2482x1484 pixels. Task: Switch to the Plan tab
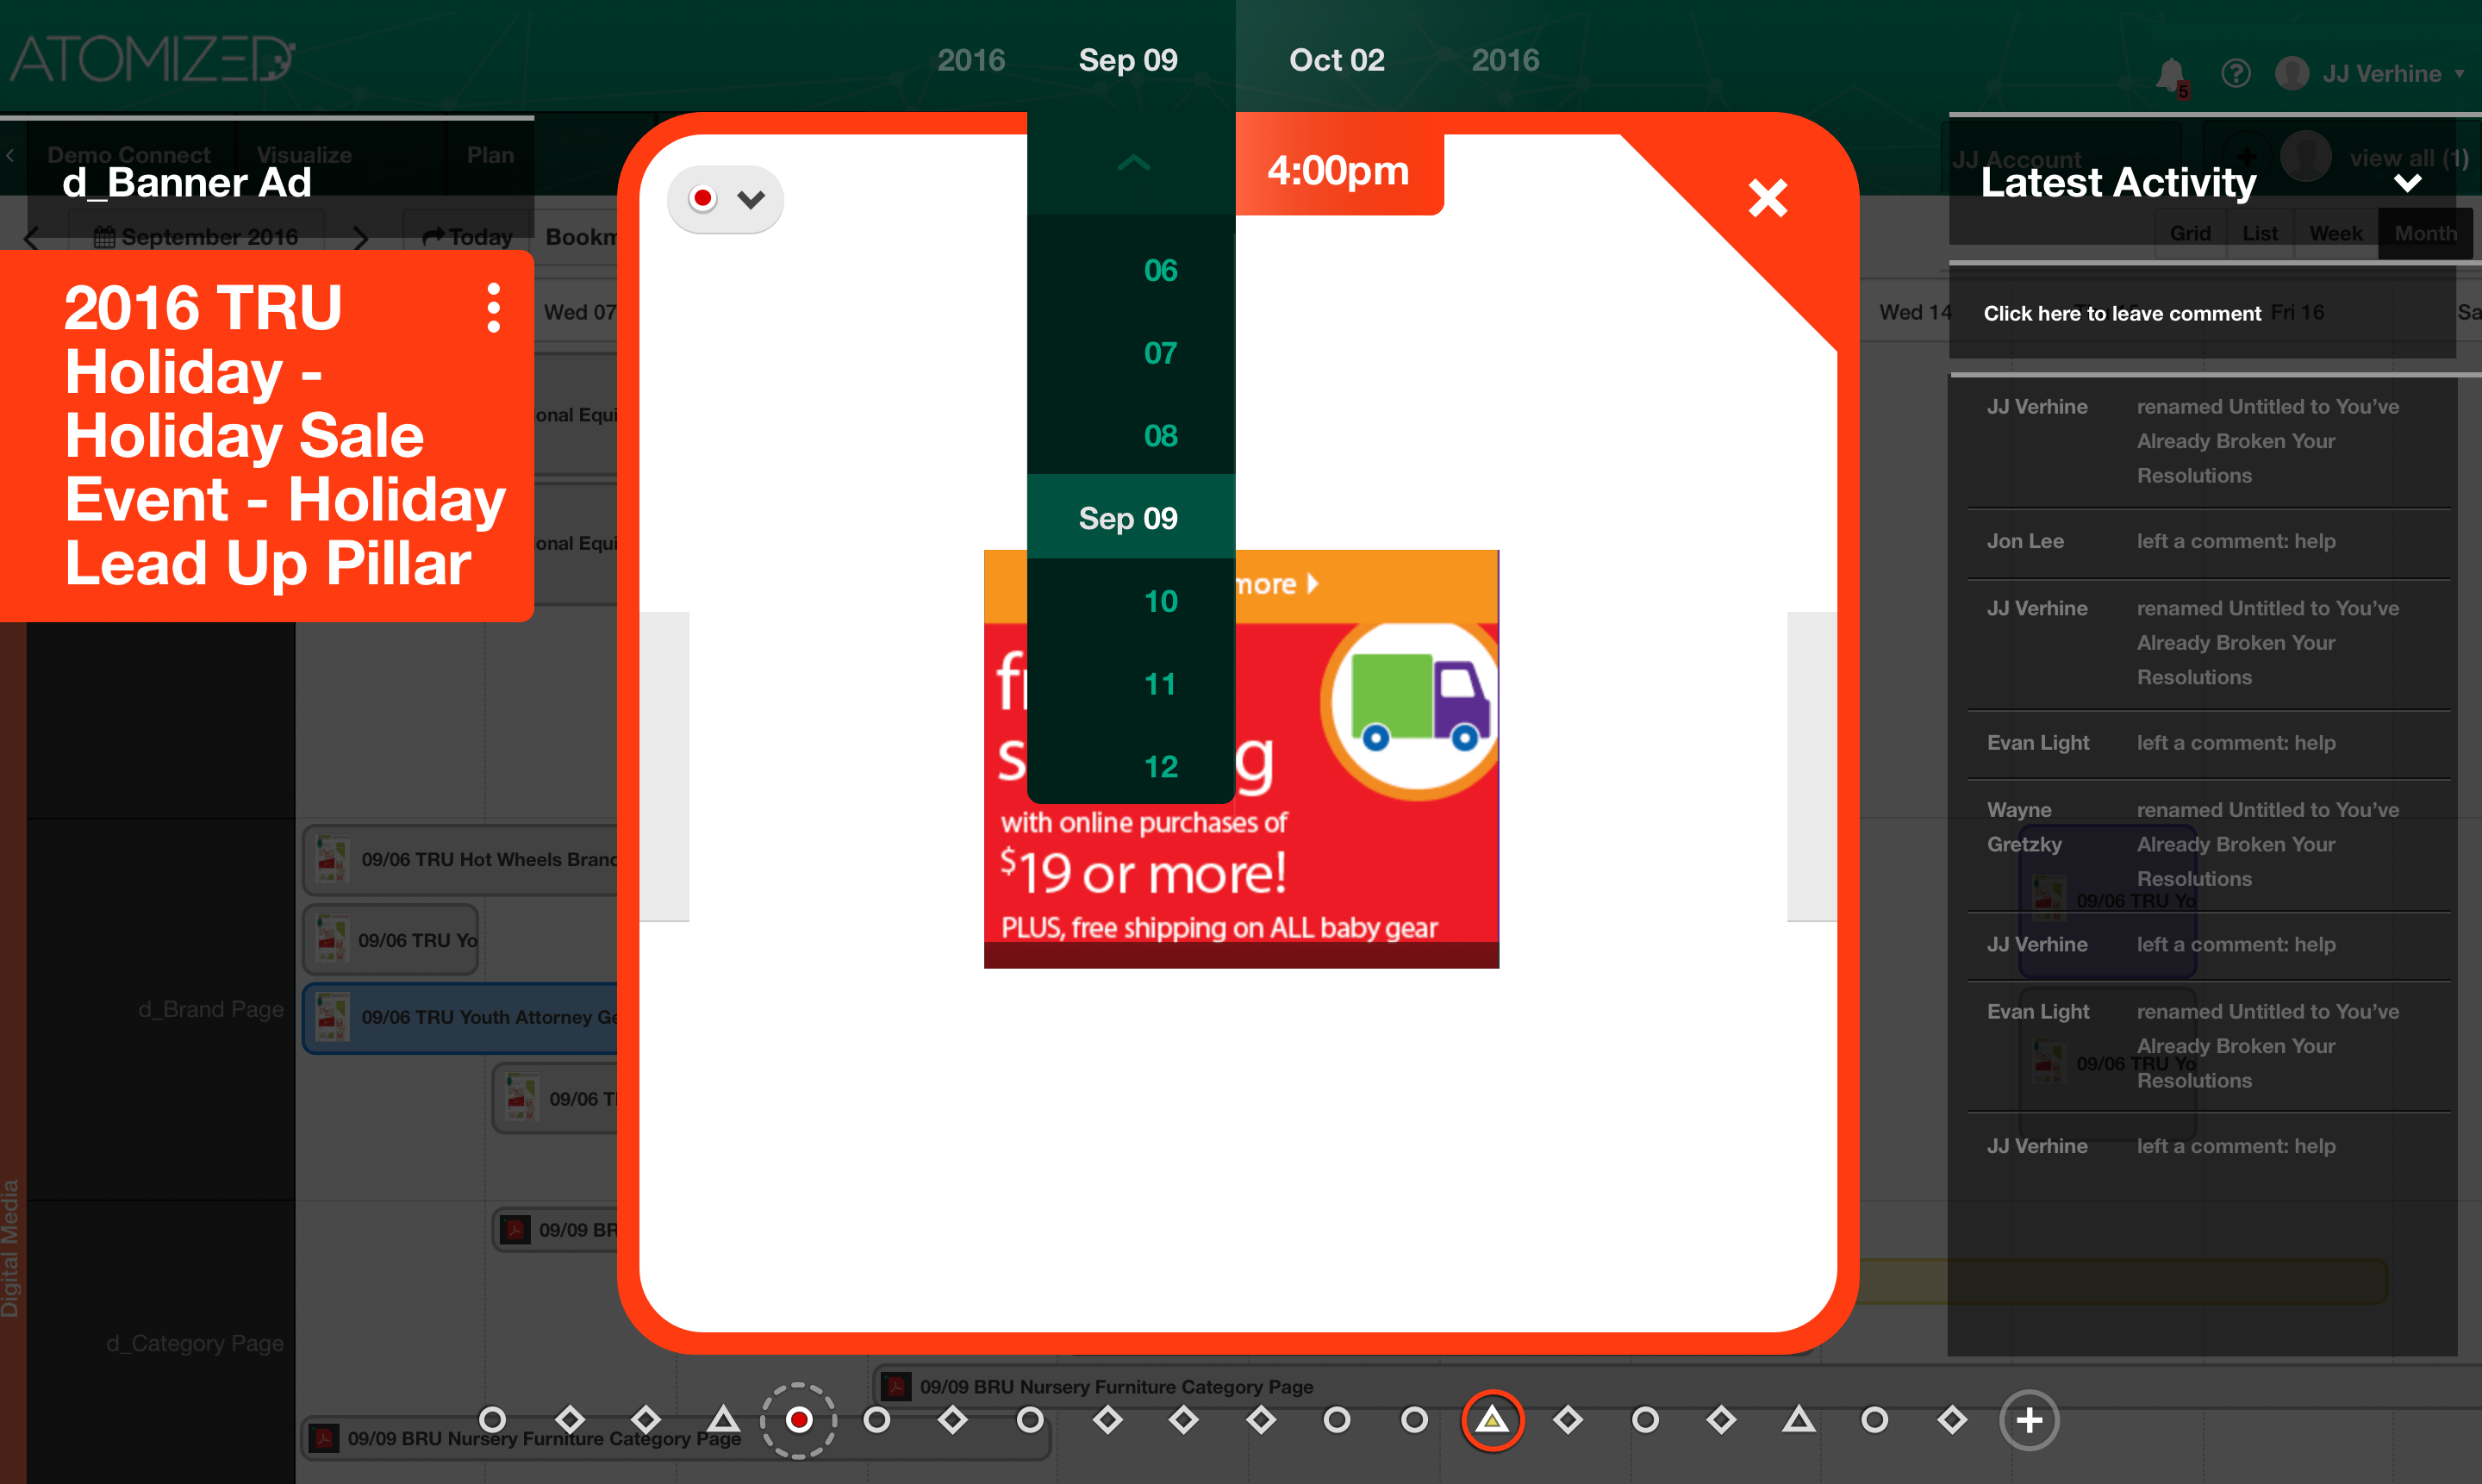[x=490, y=155]
